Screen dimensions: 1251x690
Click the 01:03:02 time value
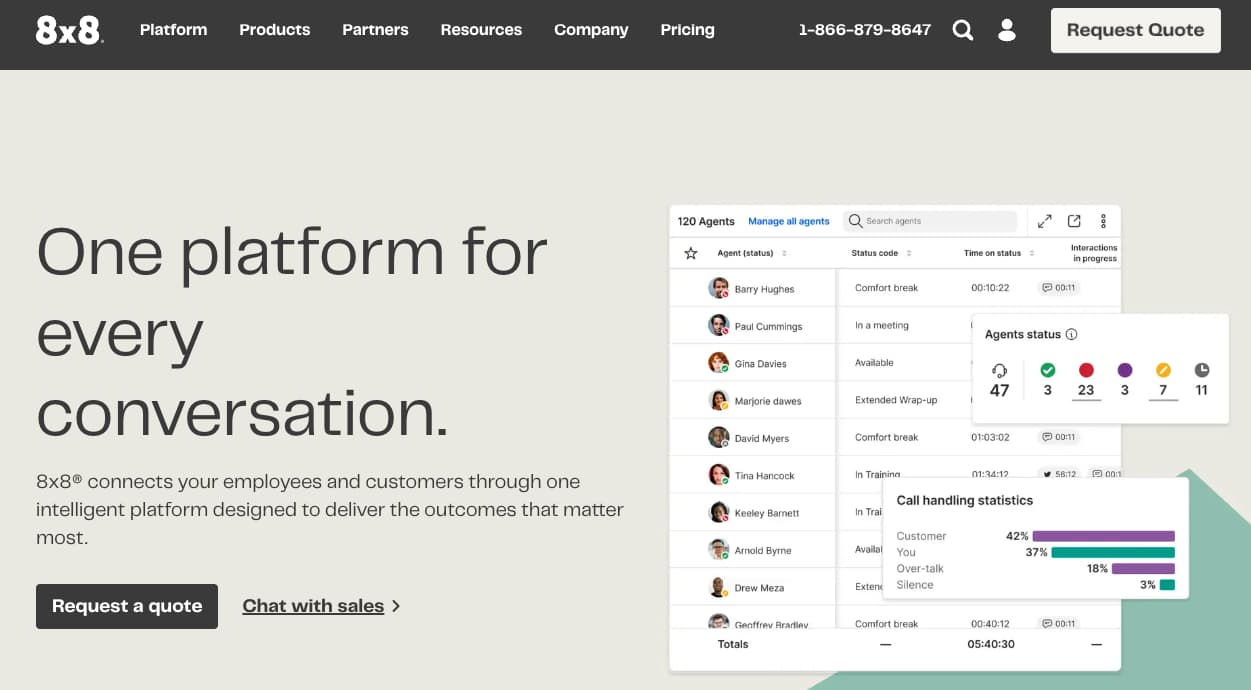point(990,437)
